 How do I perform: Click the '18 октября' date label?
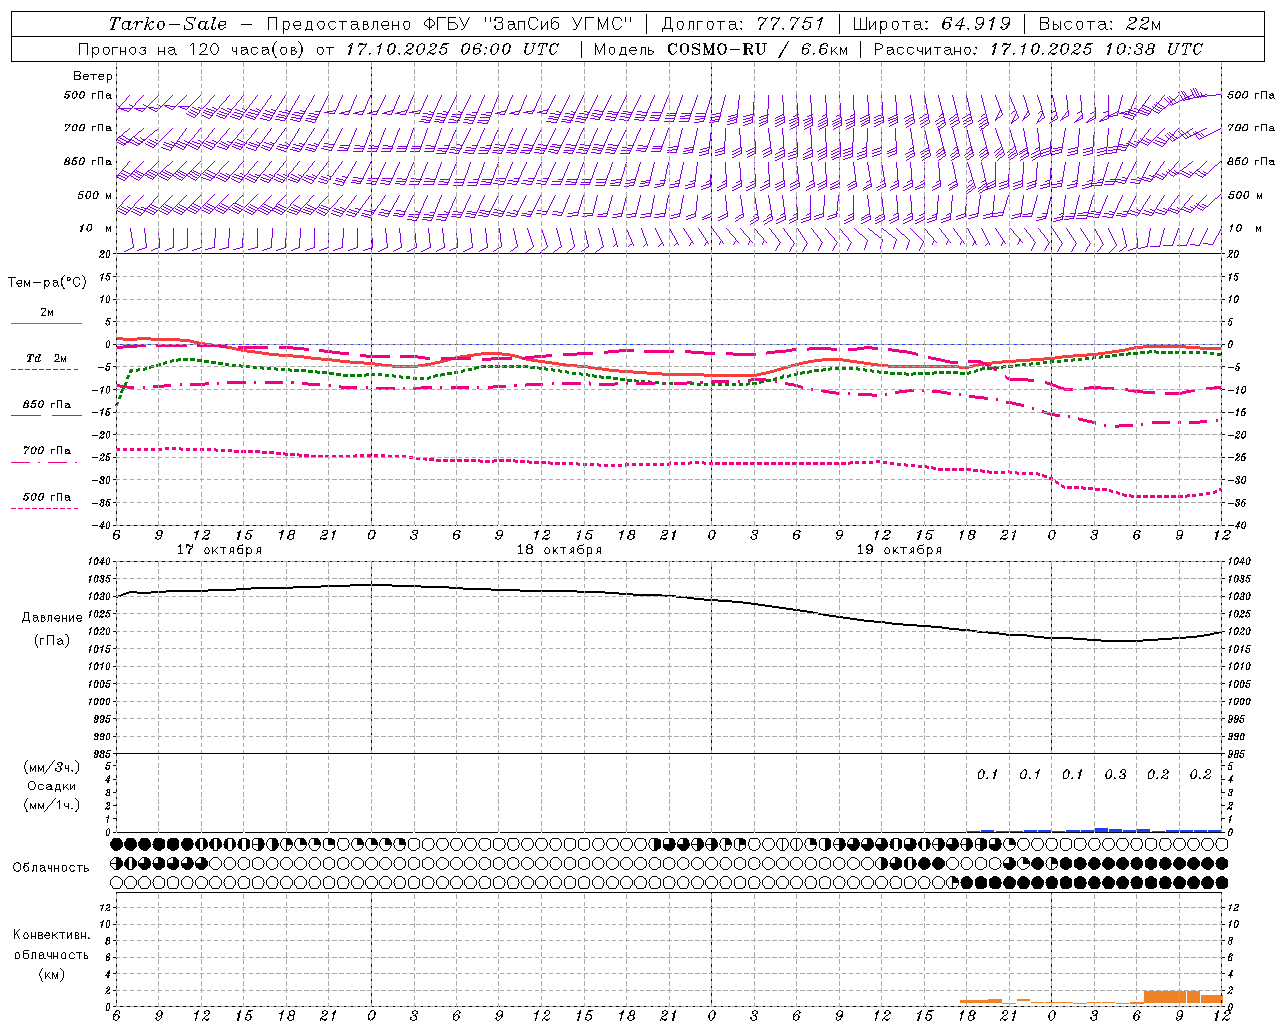pyautogui.click(x=559, y=550)
